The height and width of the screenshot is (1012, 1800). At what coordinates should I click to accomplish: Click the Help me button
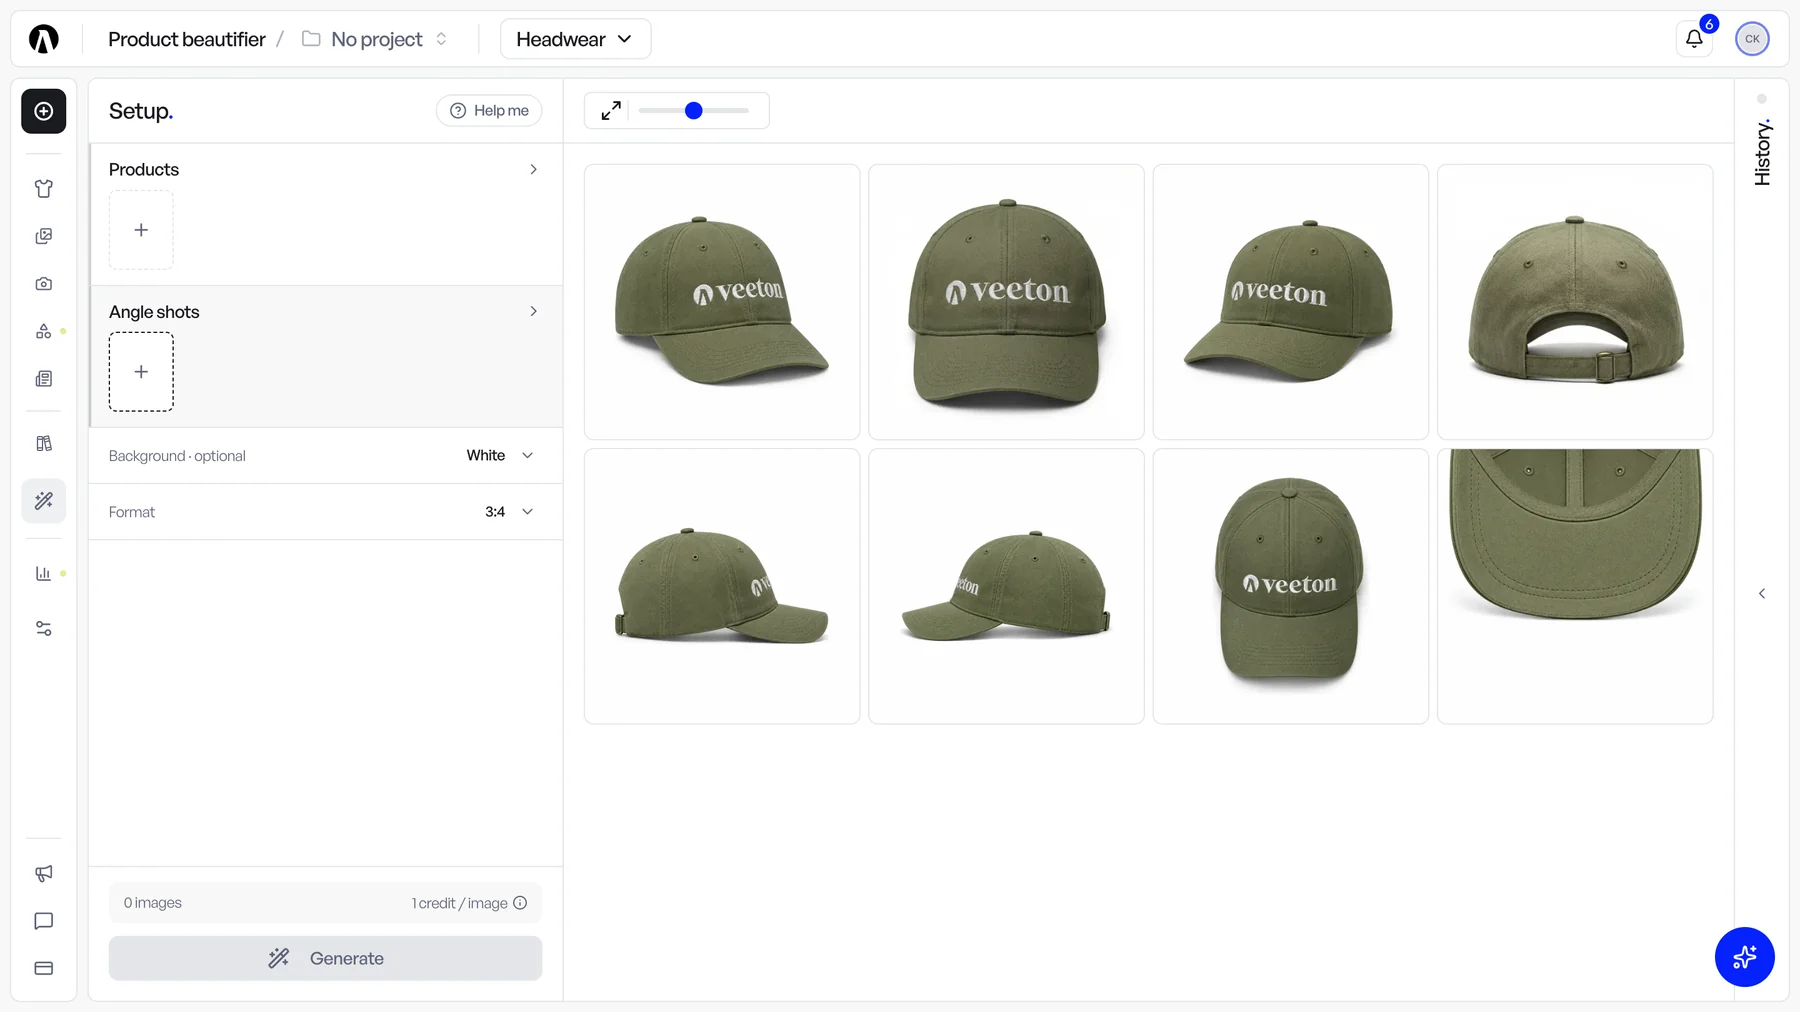pyautogui.click(x=489, y=111)
